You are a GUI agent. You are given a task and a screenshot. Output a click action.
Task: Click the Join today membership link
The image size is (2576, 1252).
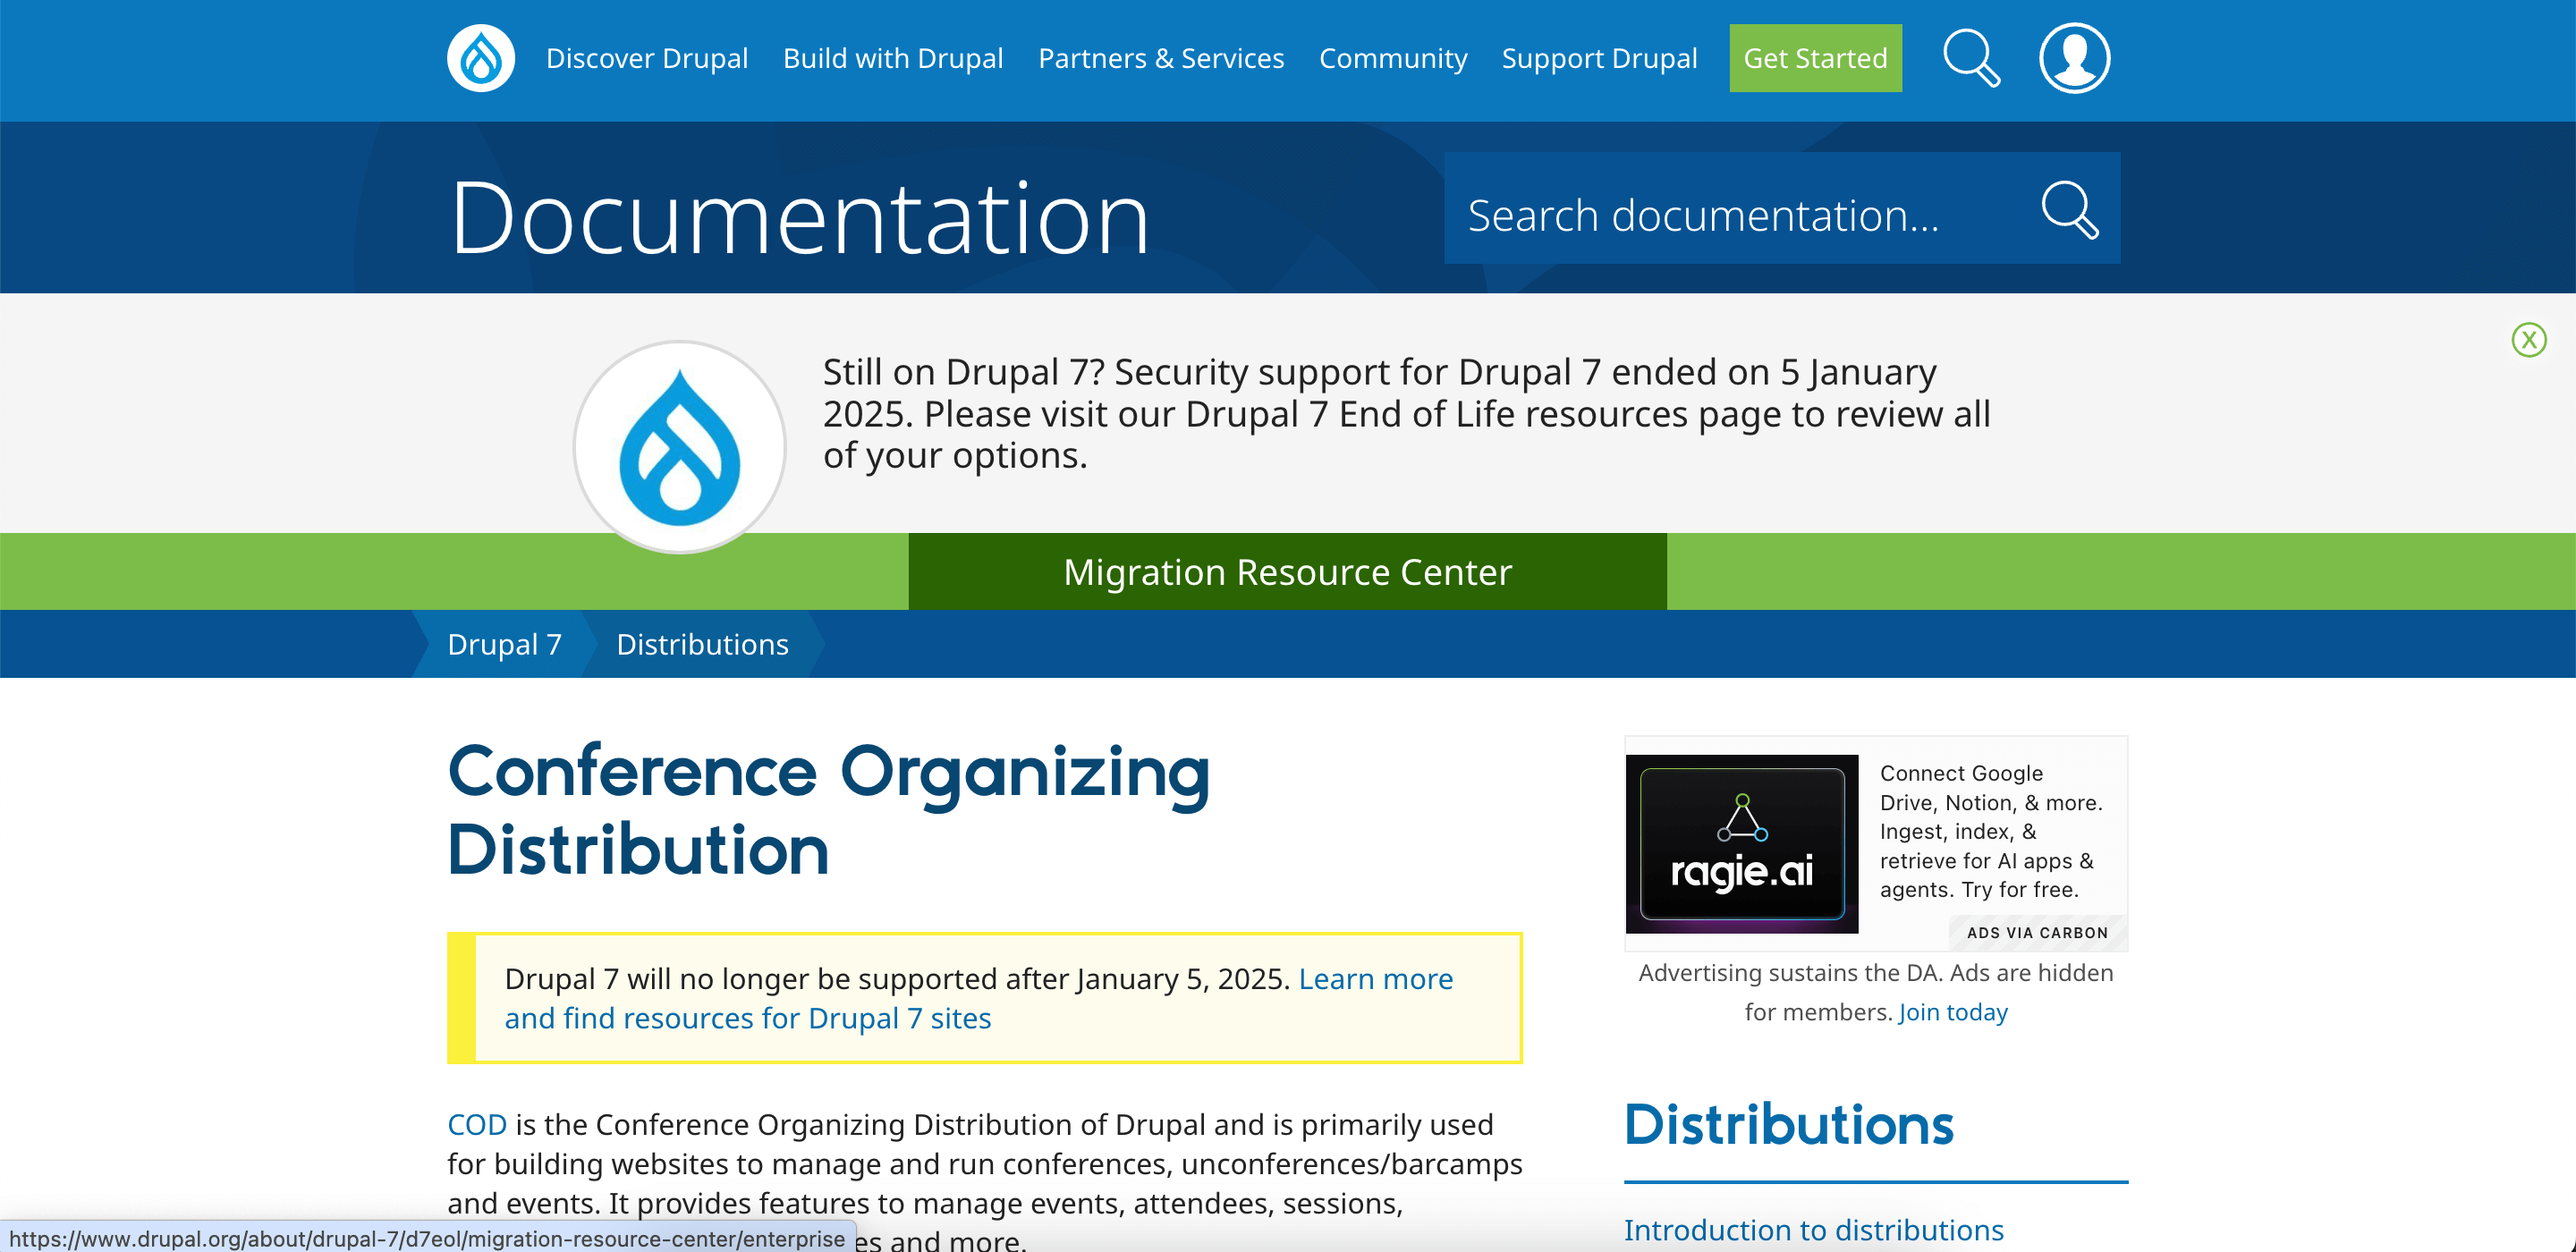coord(1951,1011)
